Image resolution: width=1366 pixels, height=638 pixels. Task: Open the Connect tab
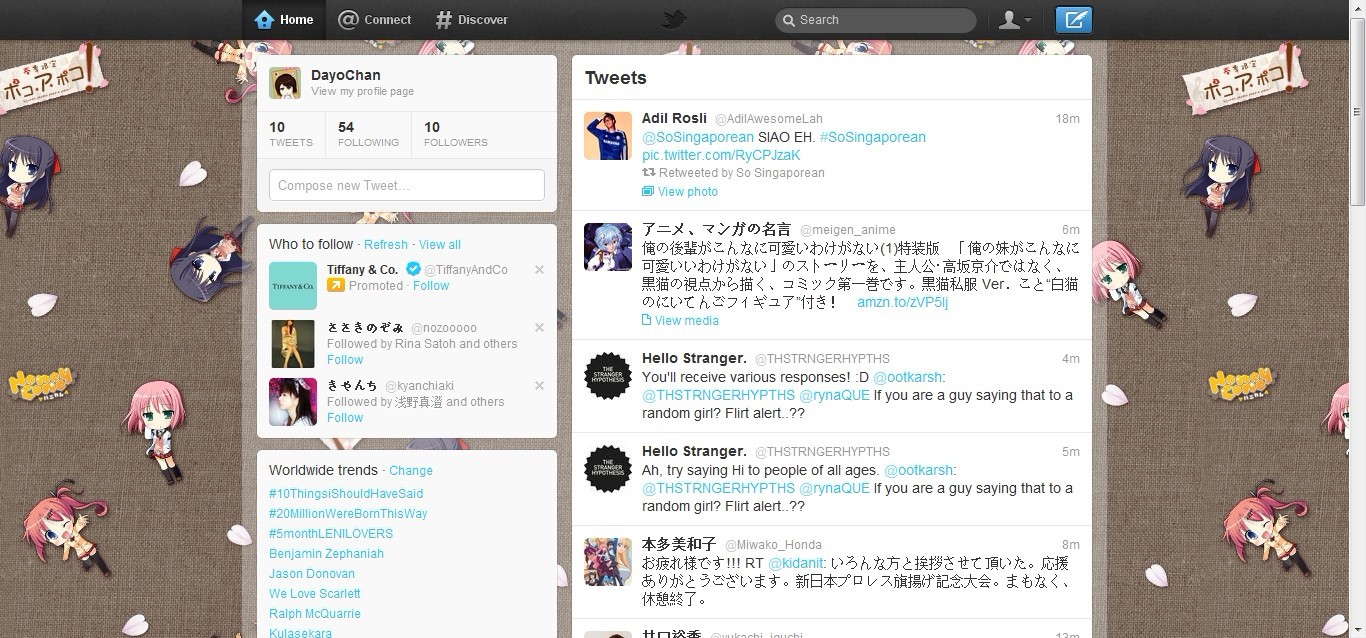(375, 19)
